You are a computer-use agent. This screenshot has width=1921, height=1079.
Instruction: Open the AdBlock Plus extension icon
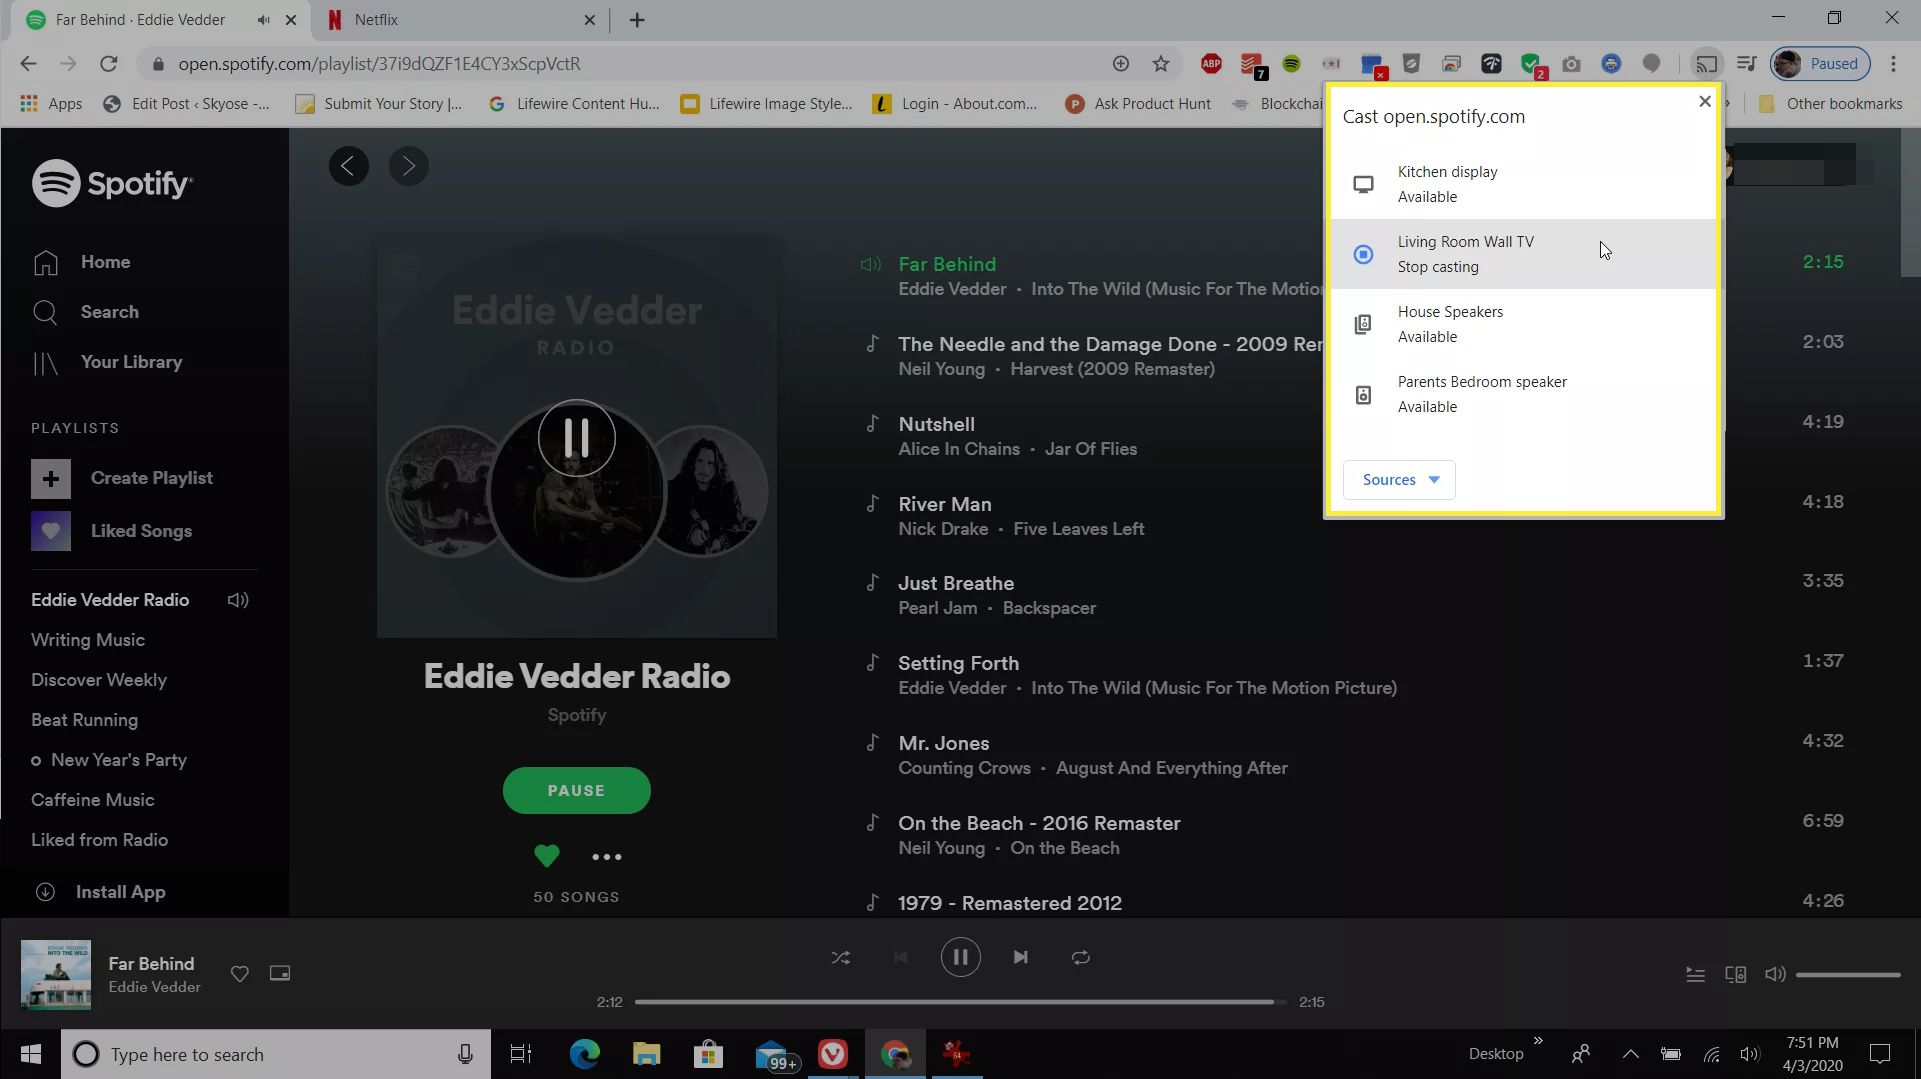pos(1211,64)
